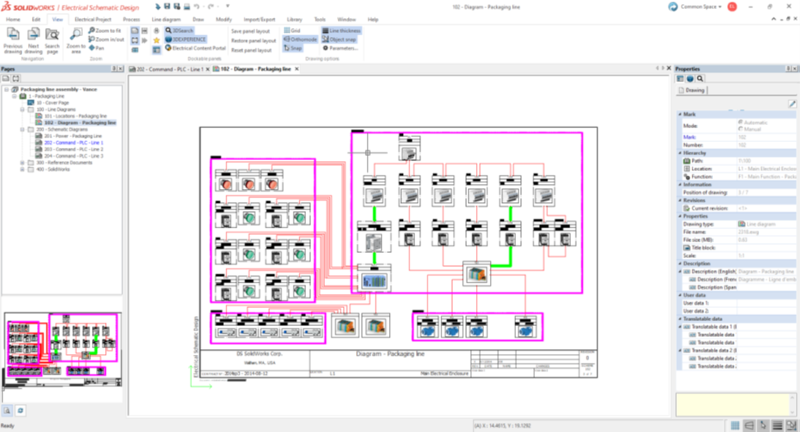Select the Manual mark mode radio button
This screenshot has width=800, height=432.
(x=740, y=129)
